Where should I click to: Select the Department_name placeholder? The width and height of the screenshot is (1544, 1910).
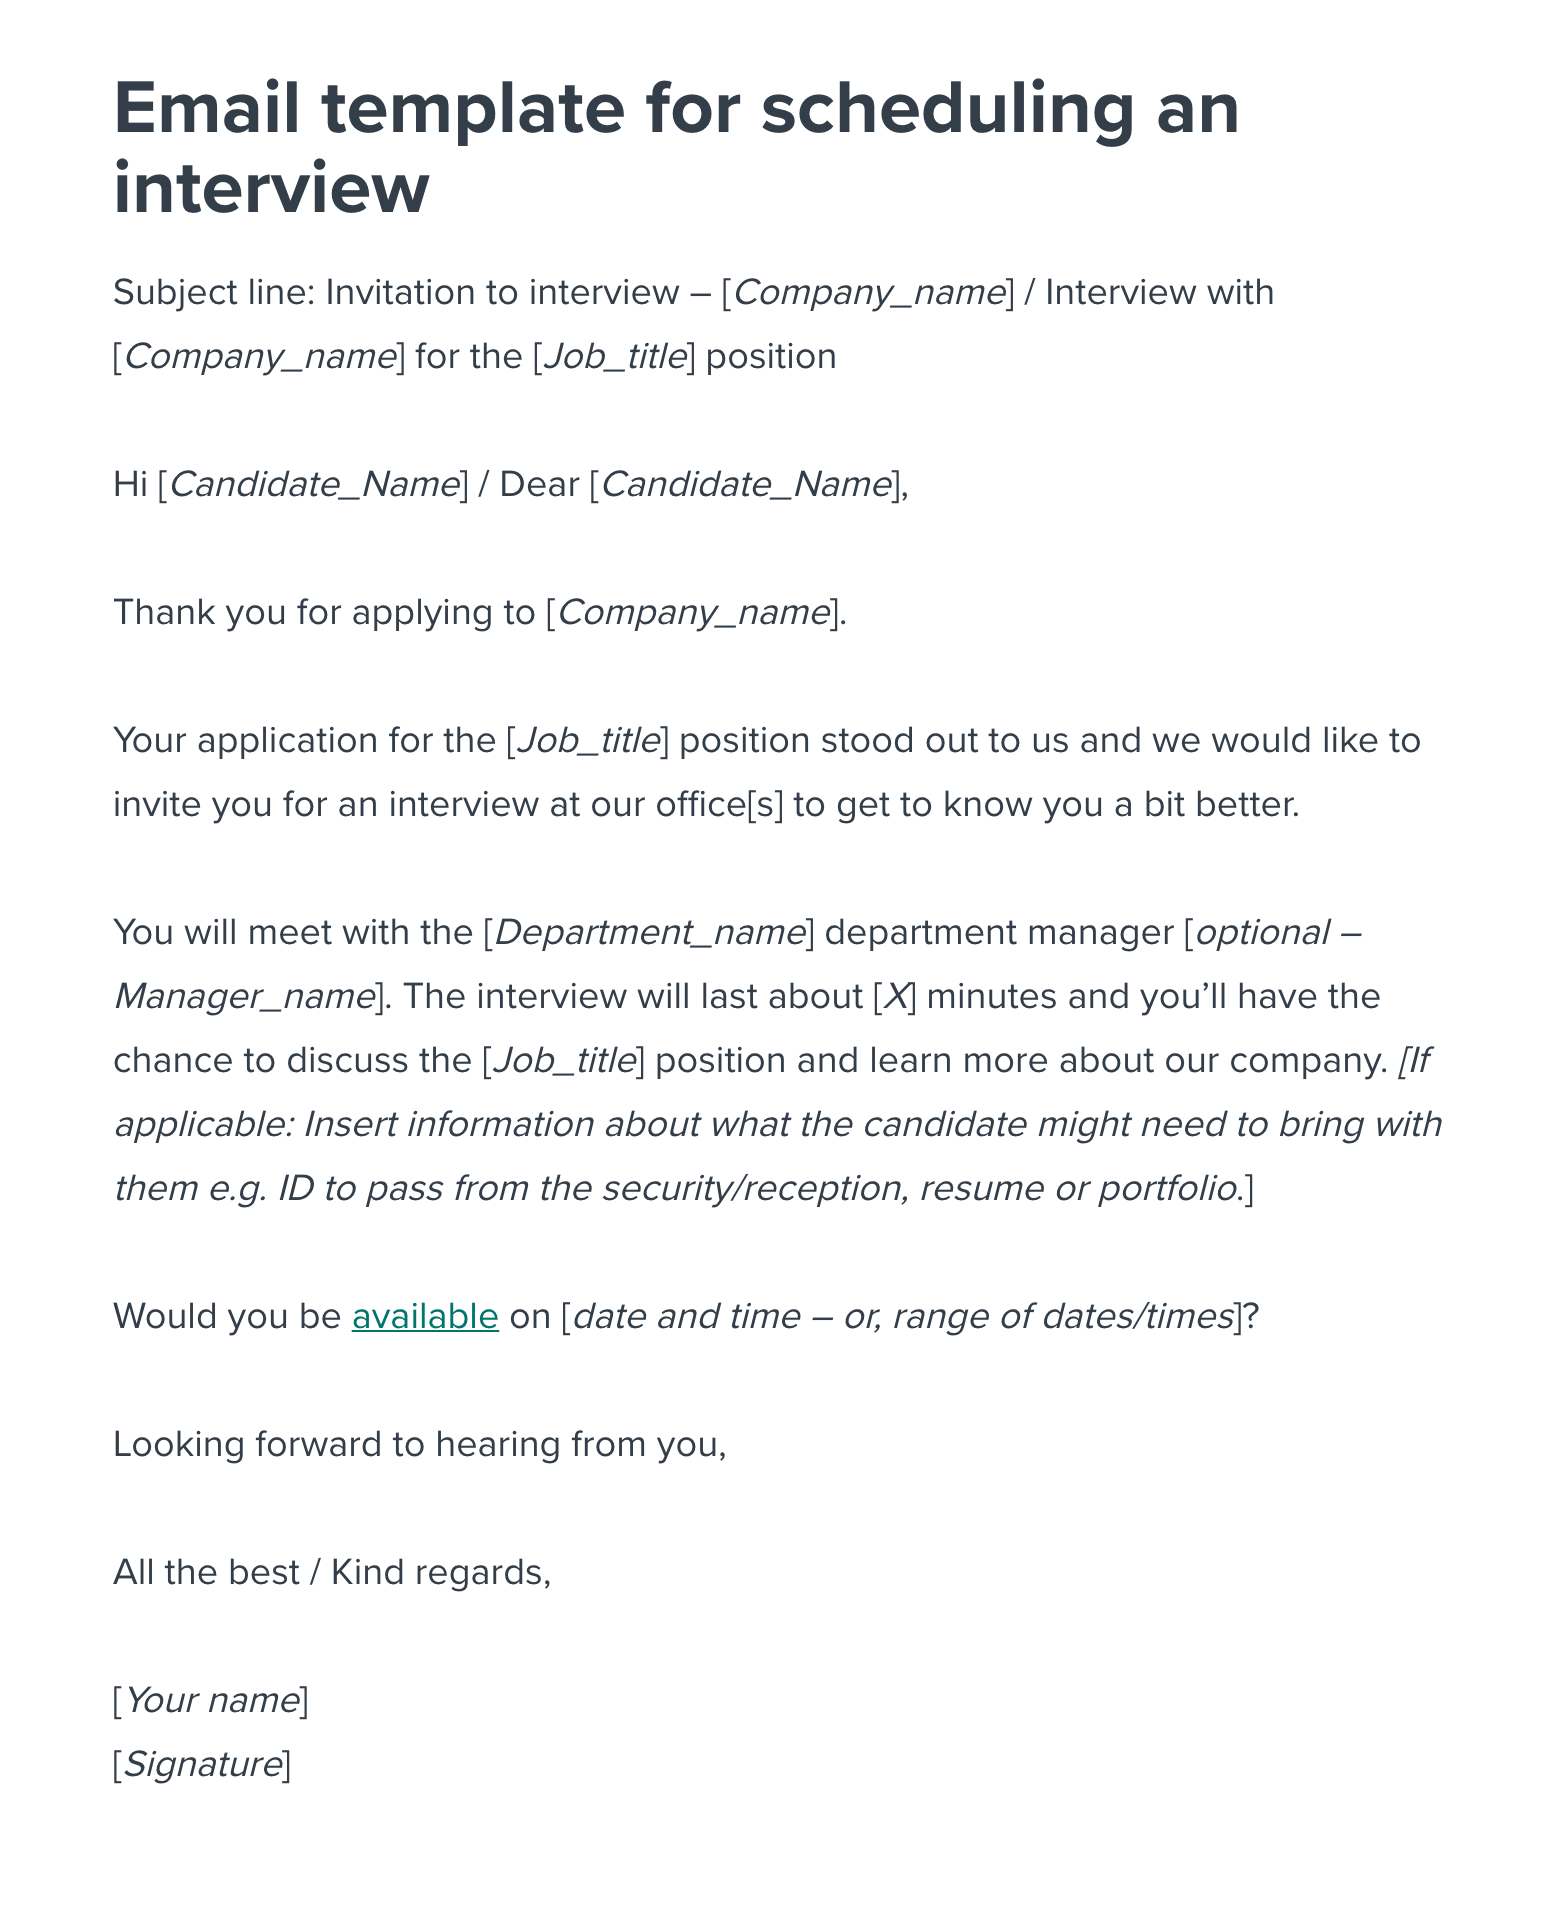click(x=650, y=932)
